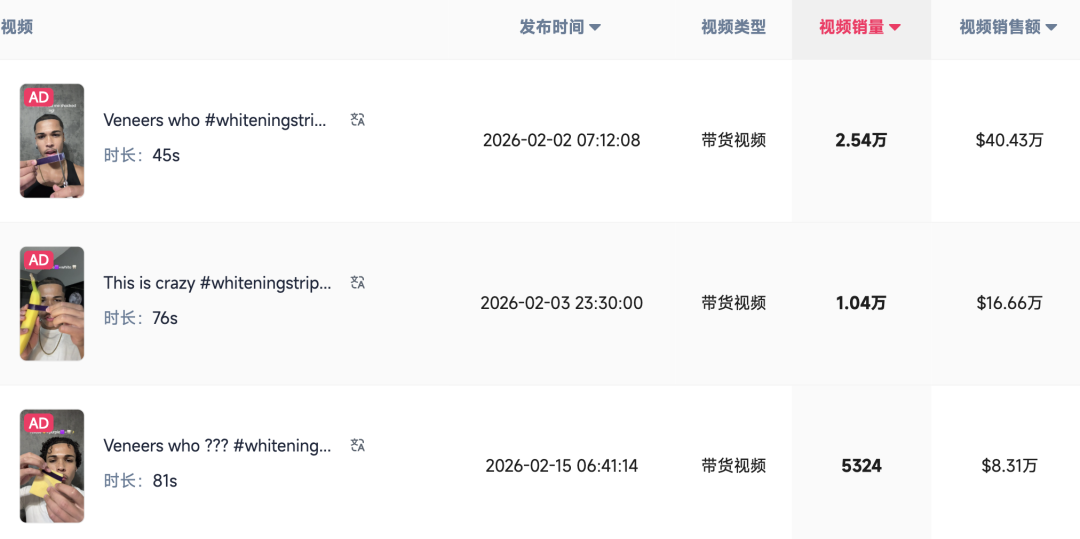Image resolution: width=1080 pixels, height=539 pixels.
Task: Click the 2.54万 video sales value
Action: coord(861,140)
